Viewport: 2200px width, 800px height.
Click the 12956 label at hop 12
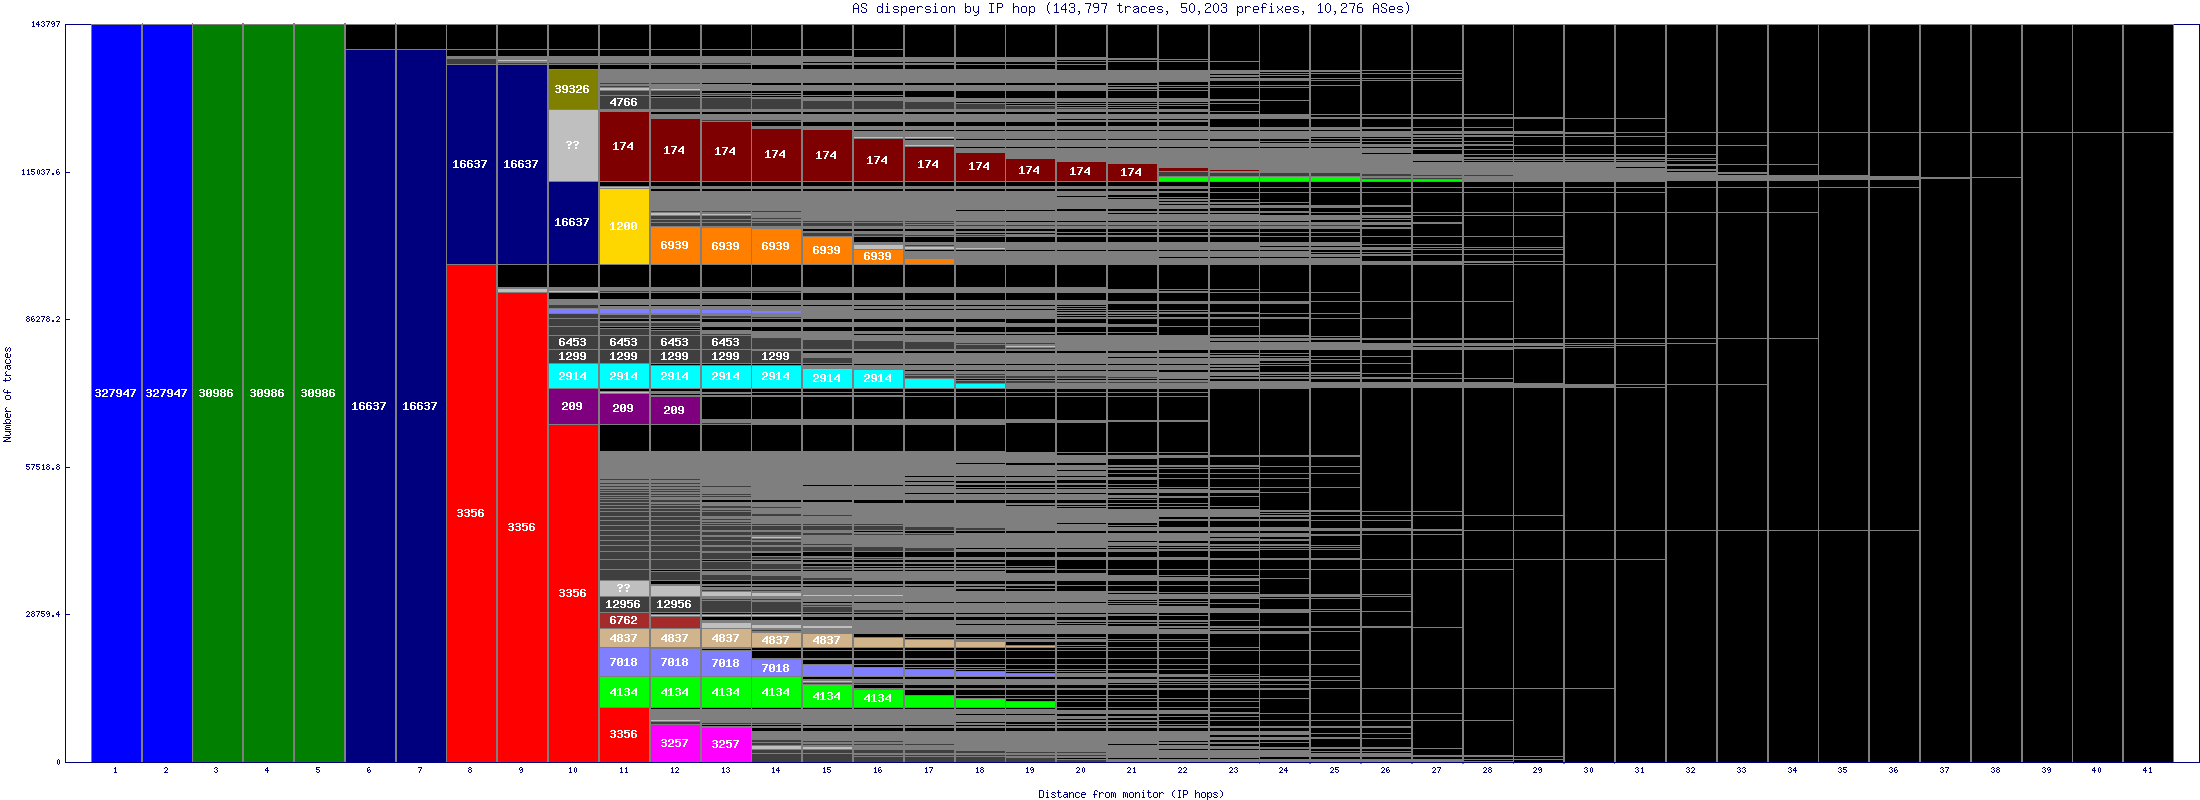(x=674, y=604)
